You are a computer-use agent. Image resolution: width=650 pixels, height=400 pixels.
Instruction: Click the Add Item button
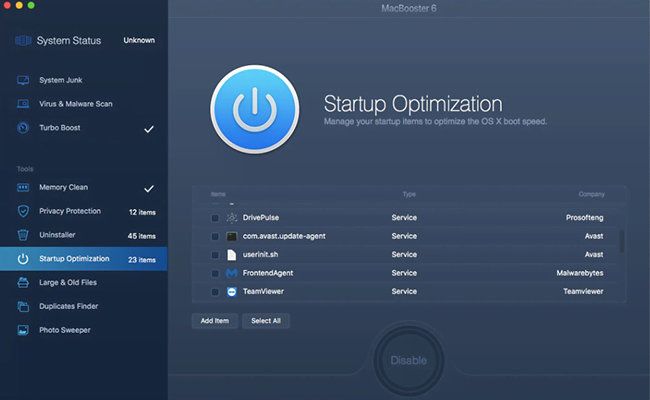click(215, 321)
